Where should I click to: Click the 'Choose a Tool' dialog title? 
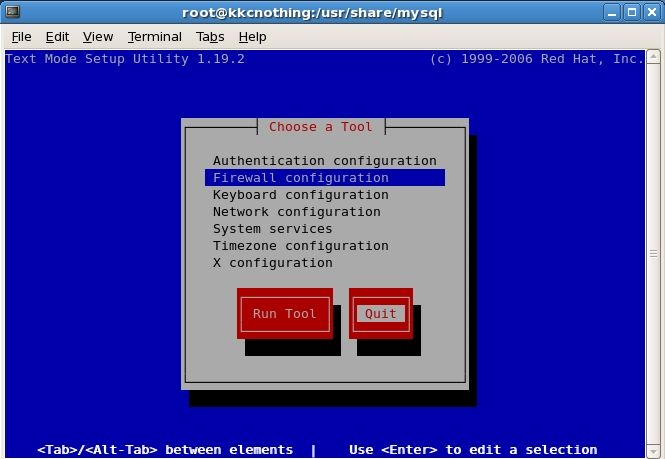tap(321, 127)
